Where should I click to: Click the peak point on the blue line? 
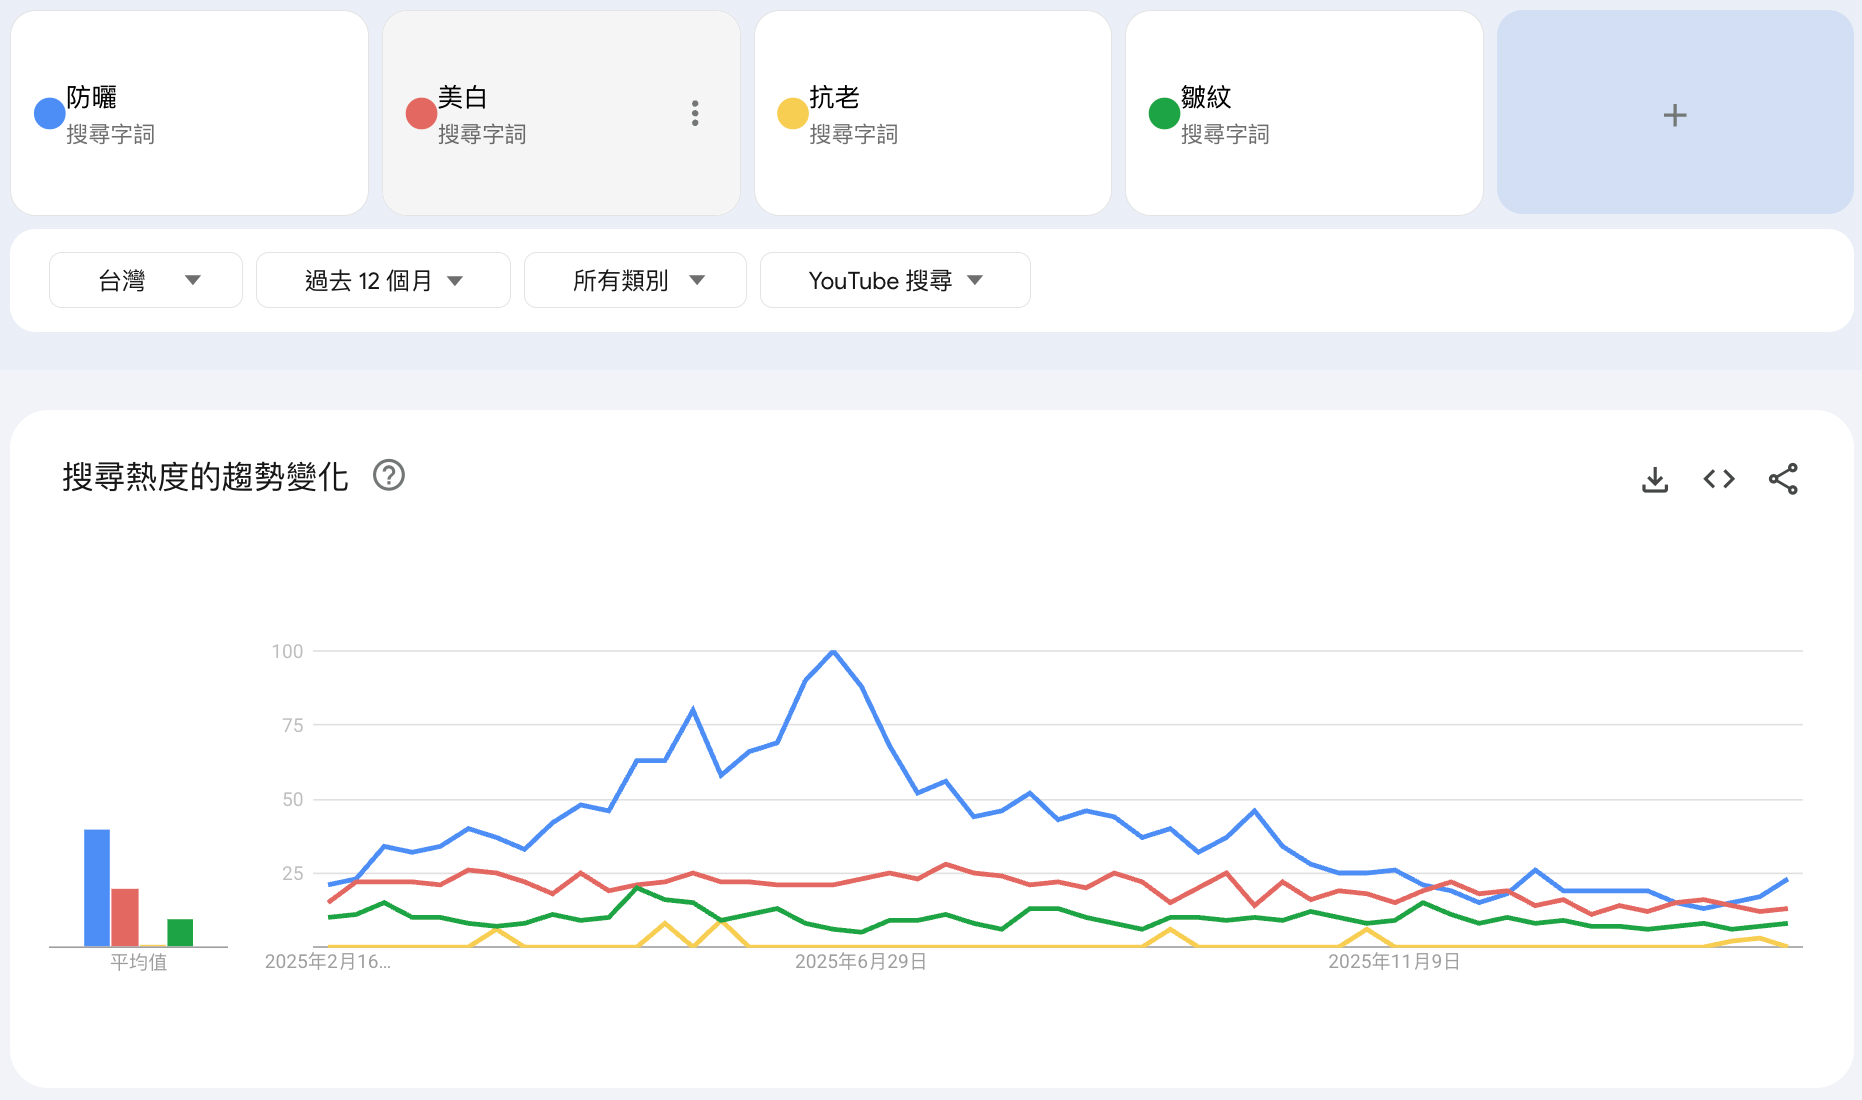tap(833, 652)
